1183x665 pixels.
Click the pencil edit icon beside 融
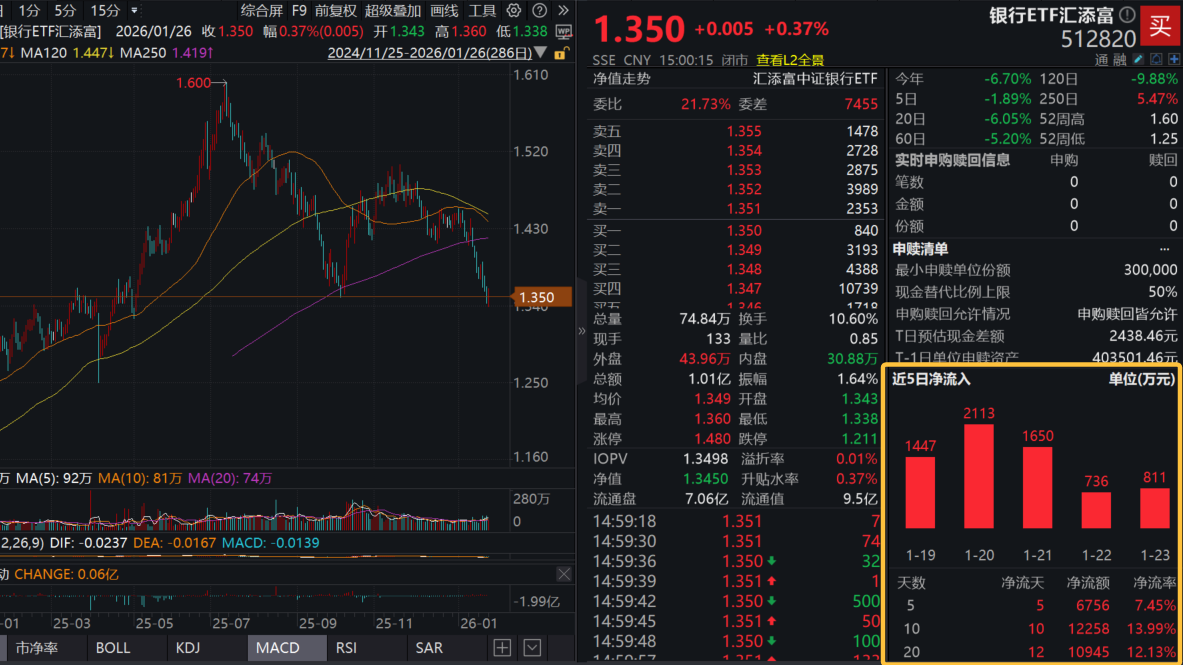[1138, 58]
